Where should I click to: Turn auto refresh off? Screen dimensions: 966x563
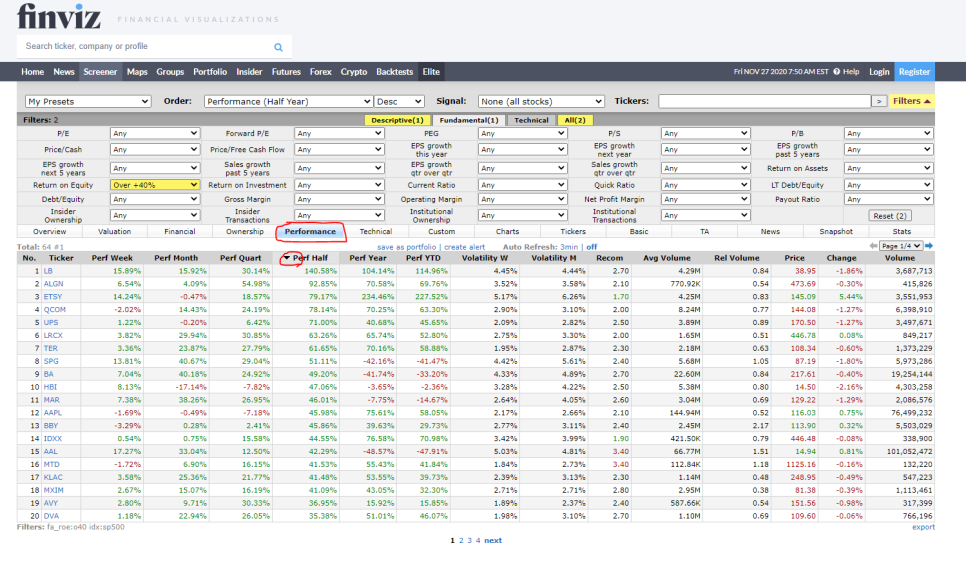(x=591, y=246)
